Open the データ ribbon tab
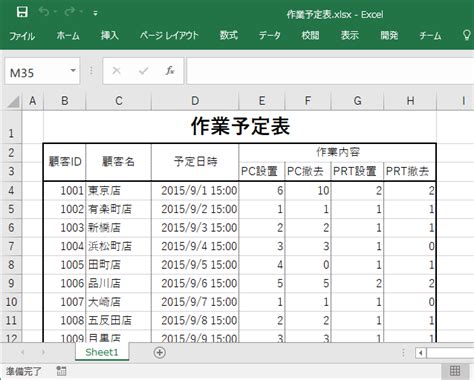Viewport: 474px width, 380px height. pyautogui.click(x=270, y=35)
